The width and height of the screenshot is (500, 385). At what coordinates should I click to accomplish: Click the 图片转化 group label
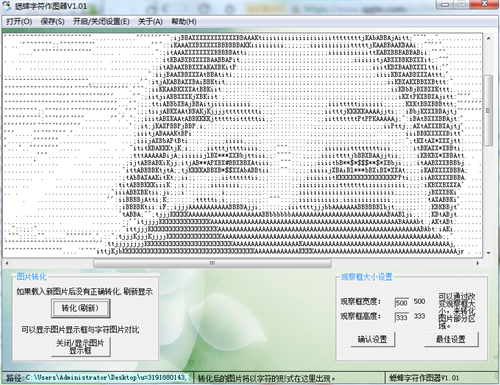32,277
